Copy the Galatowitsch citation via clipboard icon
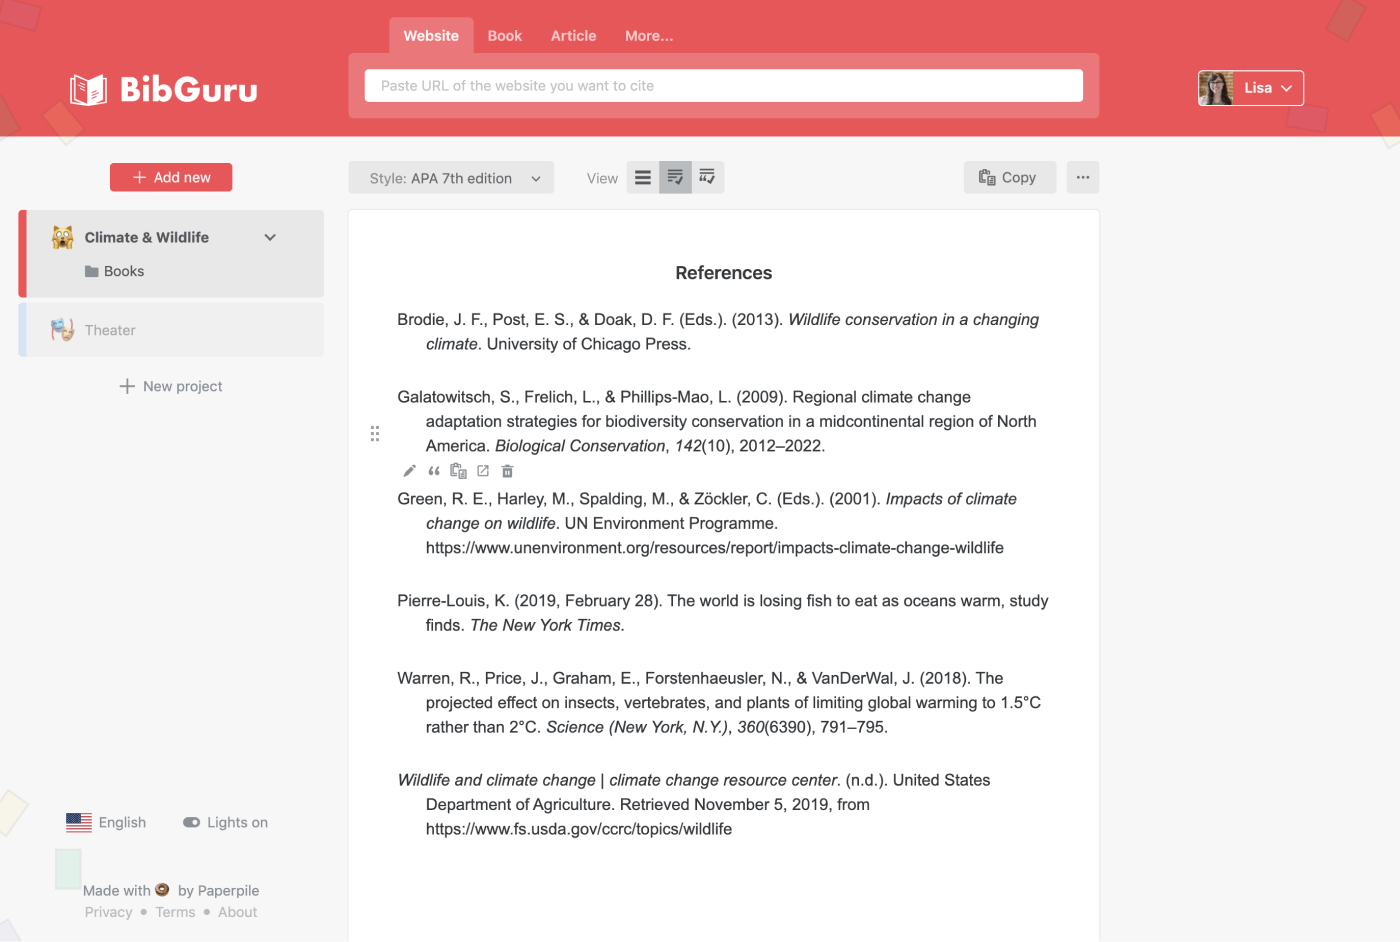 tap(458, 470)
